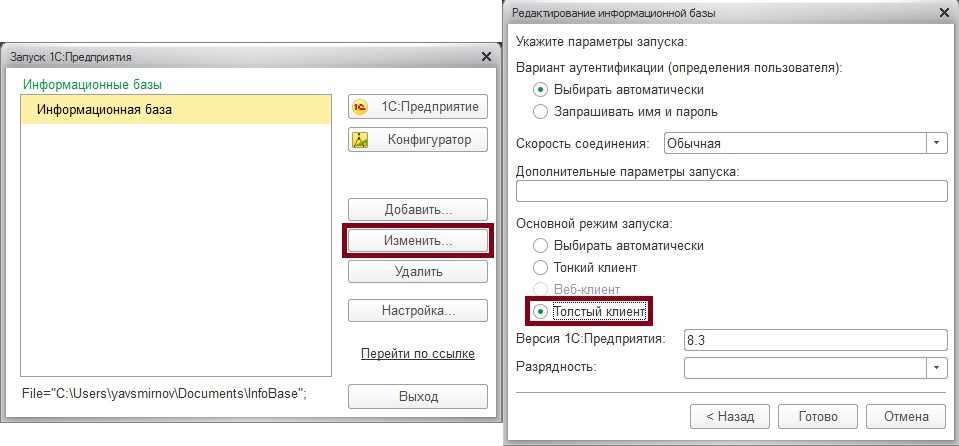
Task: Click Изменить... button
Action: (418, 240)
